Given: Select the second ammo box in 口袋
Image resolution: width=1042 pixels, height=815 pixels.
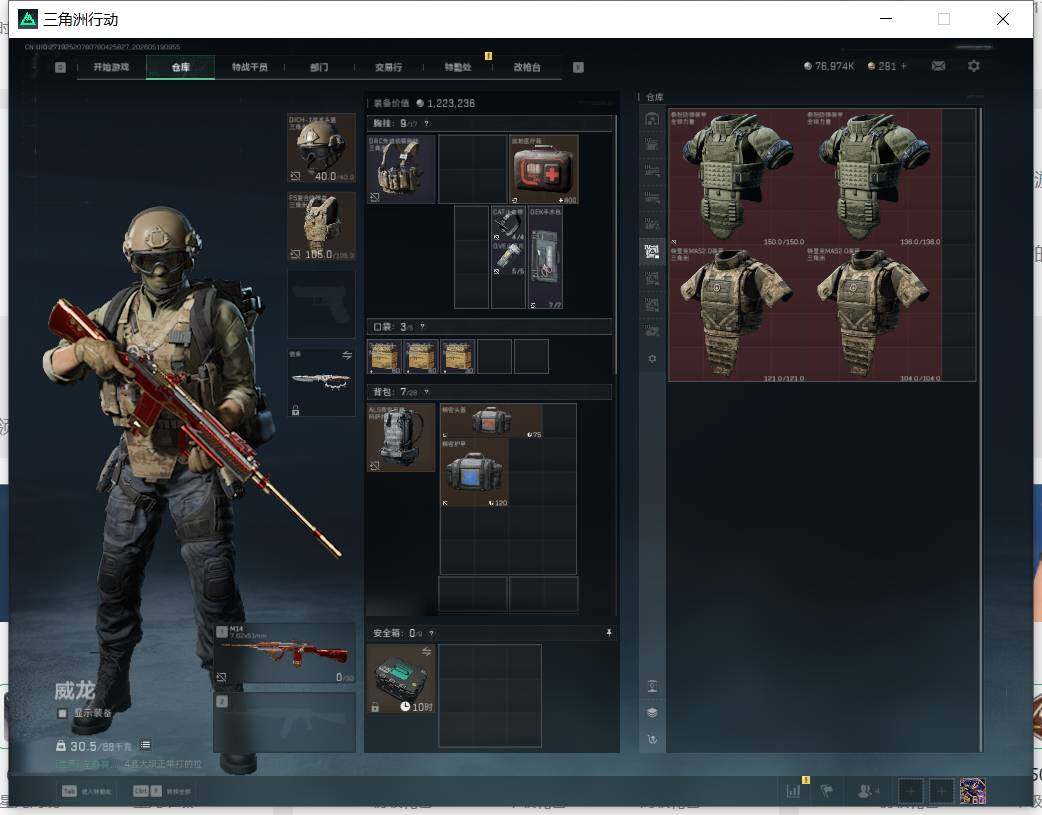Looking at the screenshot, I should coord(421,357).
